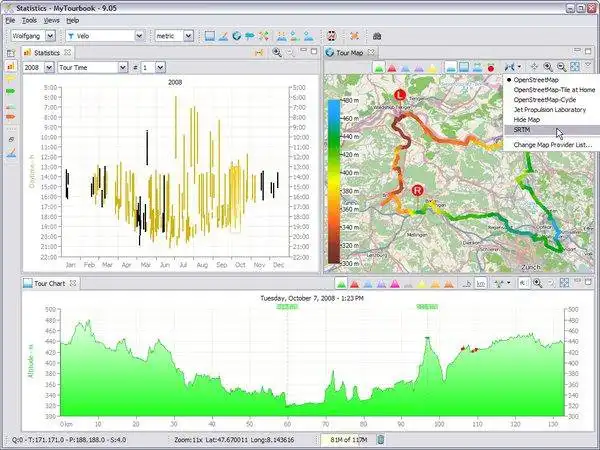Toggle magenta graph in Tour Chart toolbar
The width and height of the screenshot is (600, 450).
[395, 284]
